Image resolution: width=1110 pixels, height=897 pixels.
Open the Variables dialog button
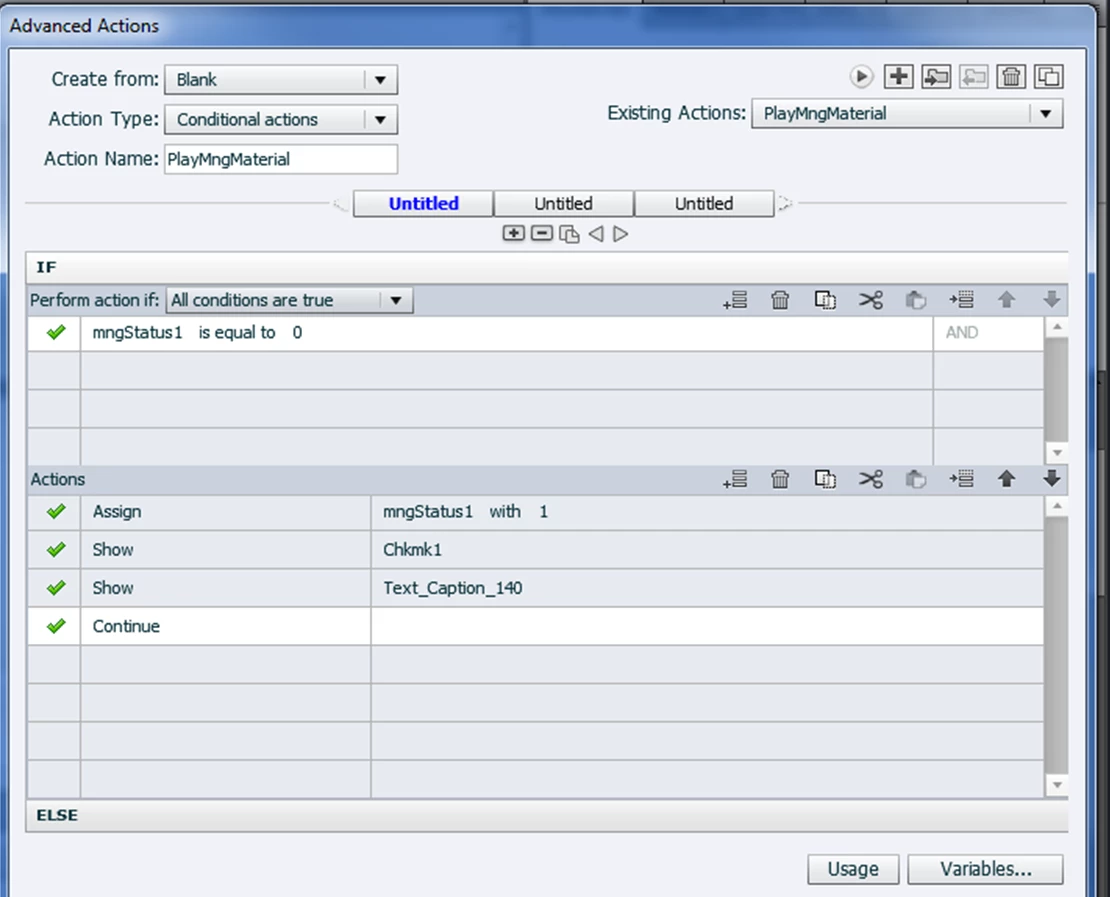tap(985, 869)
